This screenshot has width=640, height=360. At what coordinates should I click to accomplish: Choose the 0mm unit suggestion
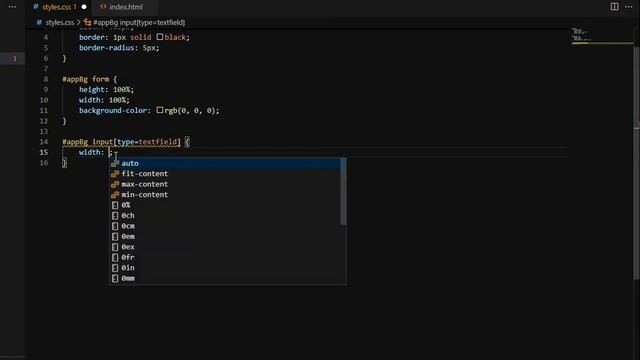[225, 278]
